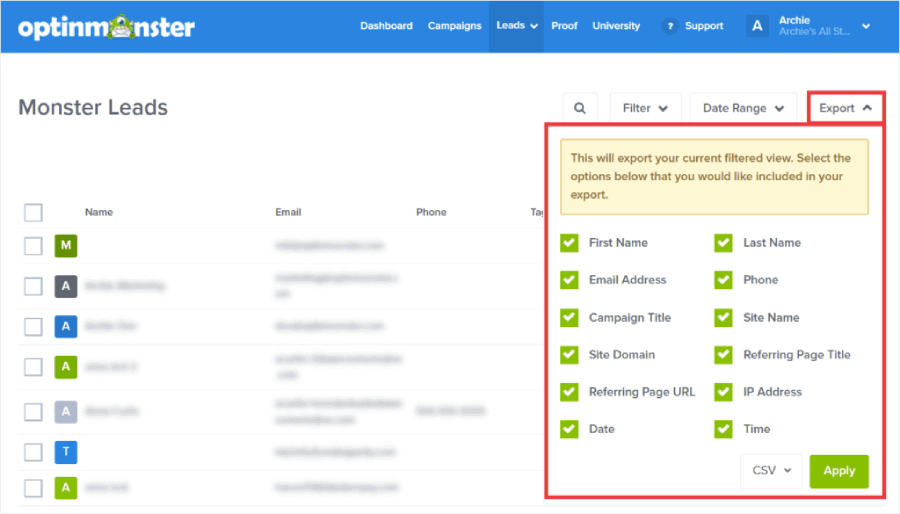Toggle the Date export checkbox

[x=569, y=429]
